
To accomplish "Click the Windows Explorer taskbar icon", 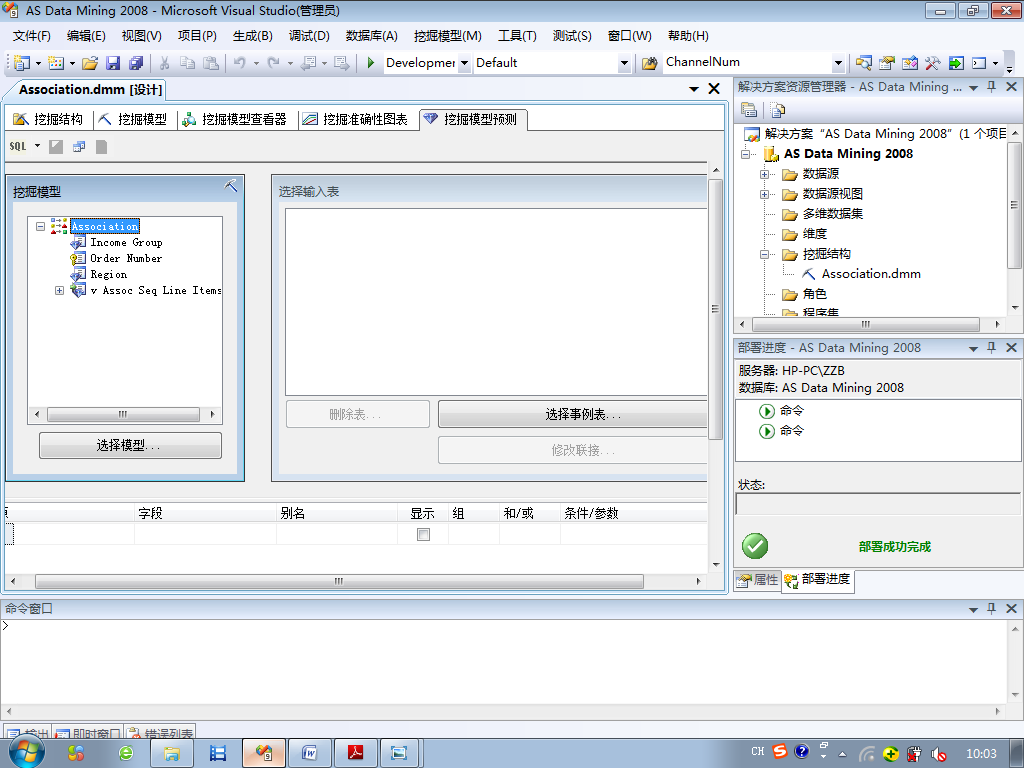I will coord(172,753).
